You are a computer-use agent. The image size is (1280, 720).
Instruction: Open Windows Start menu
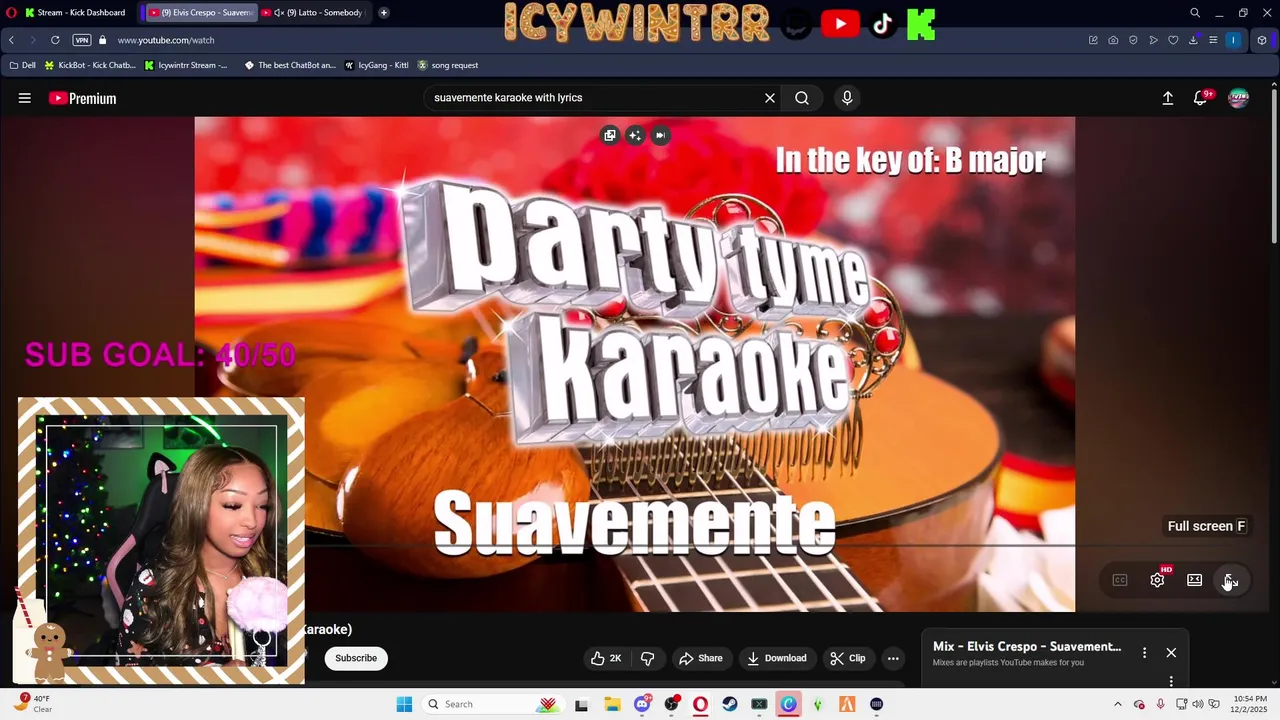pos(404,704)
